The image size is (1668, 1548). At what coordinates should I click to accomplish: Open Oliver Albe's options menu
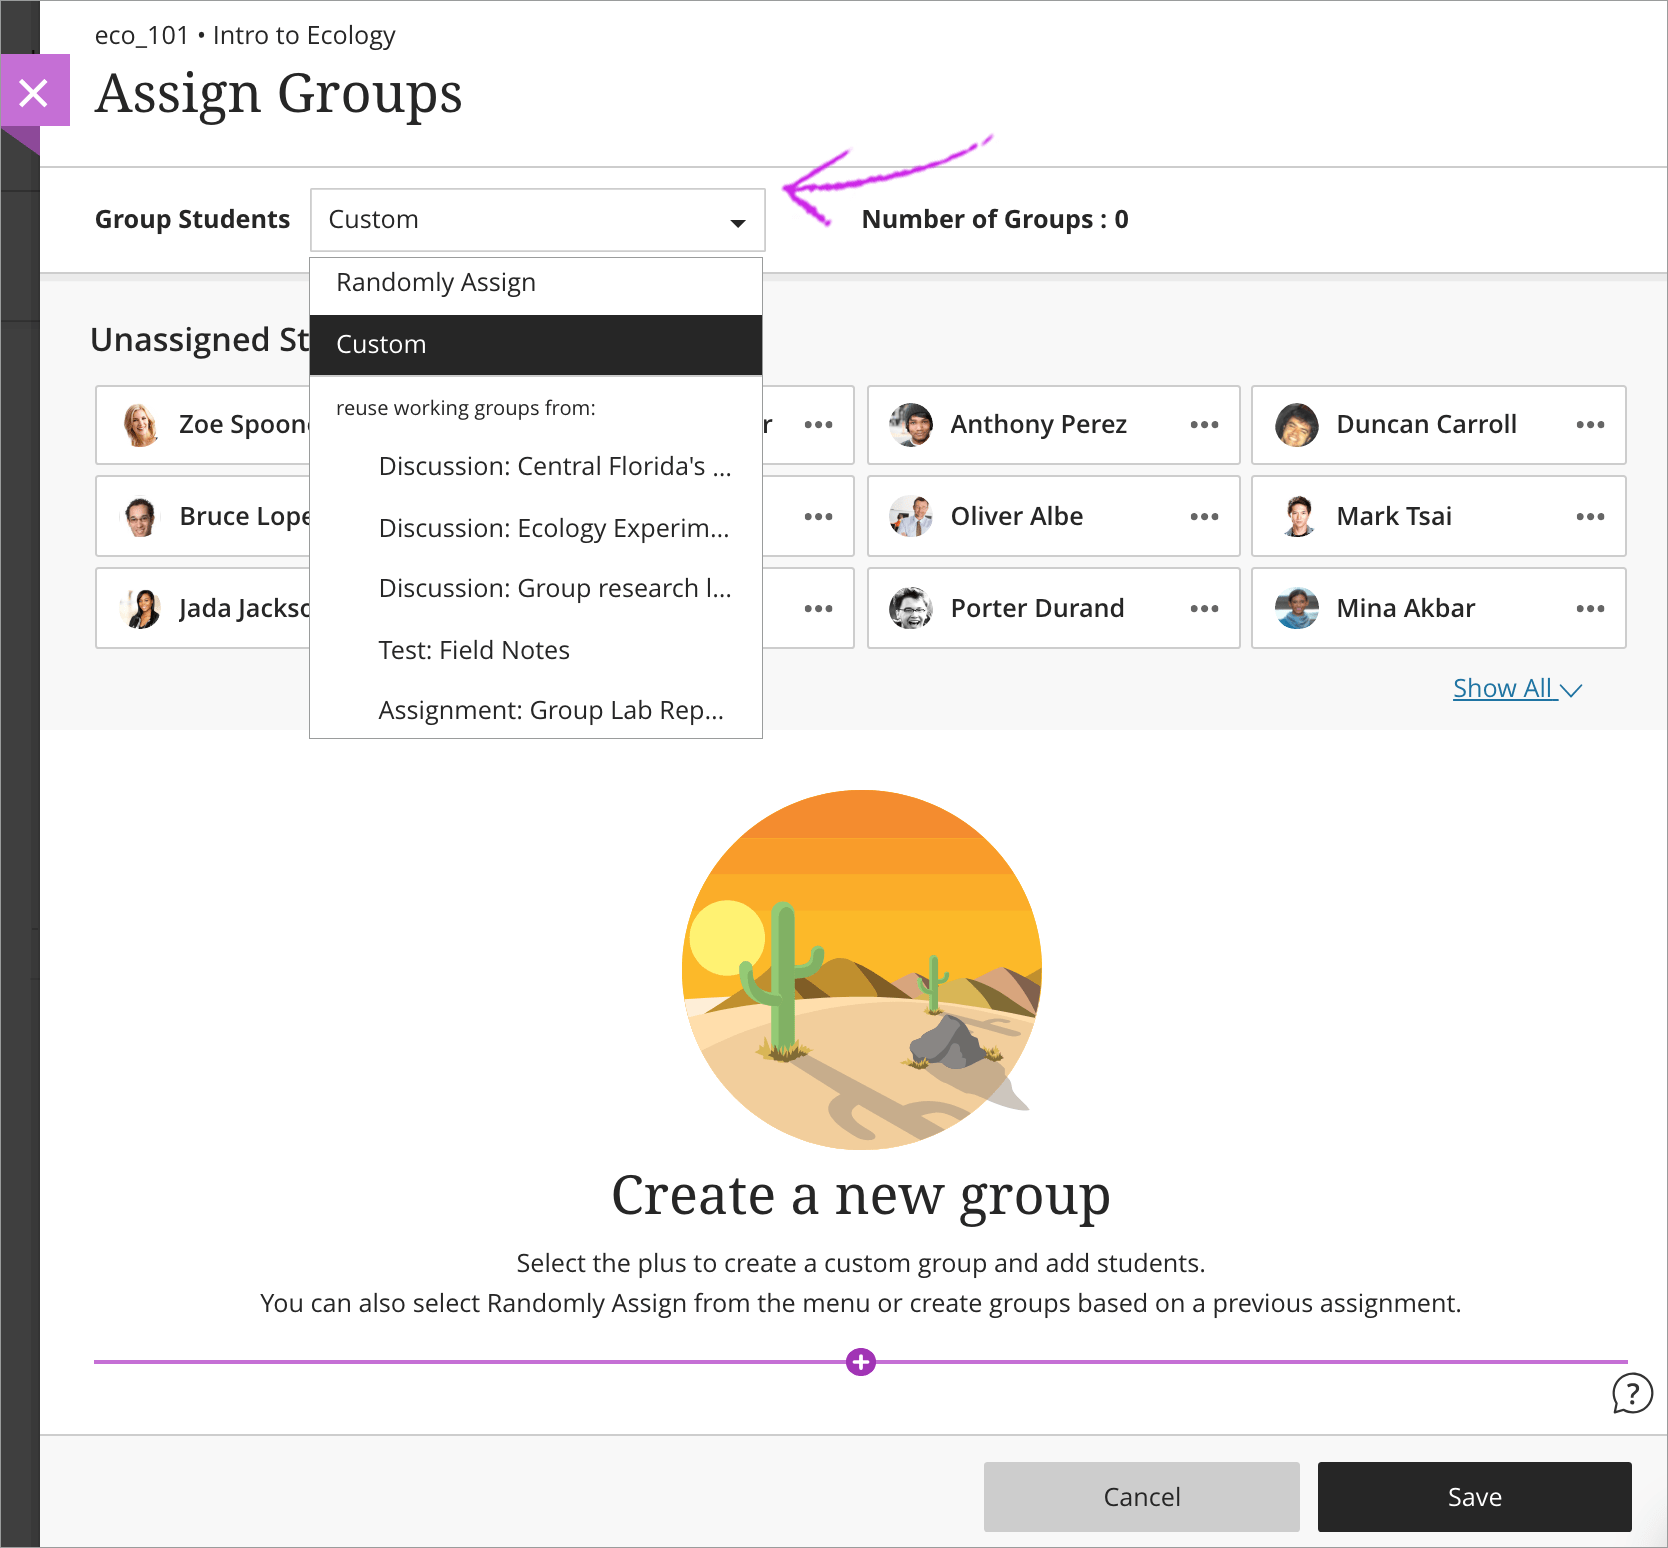point(1204,516)
